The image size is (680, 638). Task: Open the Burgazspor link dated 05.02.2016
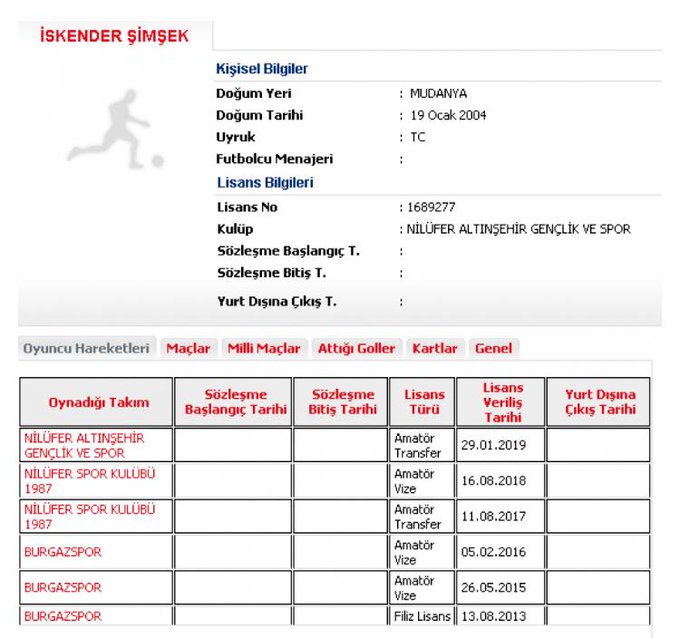click(x=63, y=552)
